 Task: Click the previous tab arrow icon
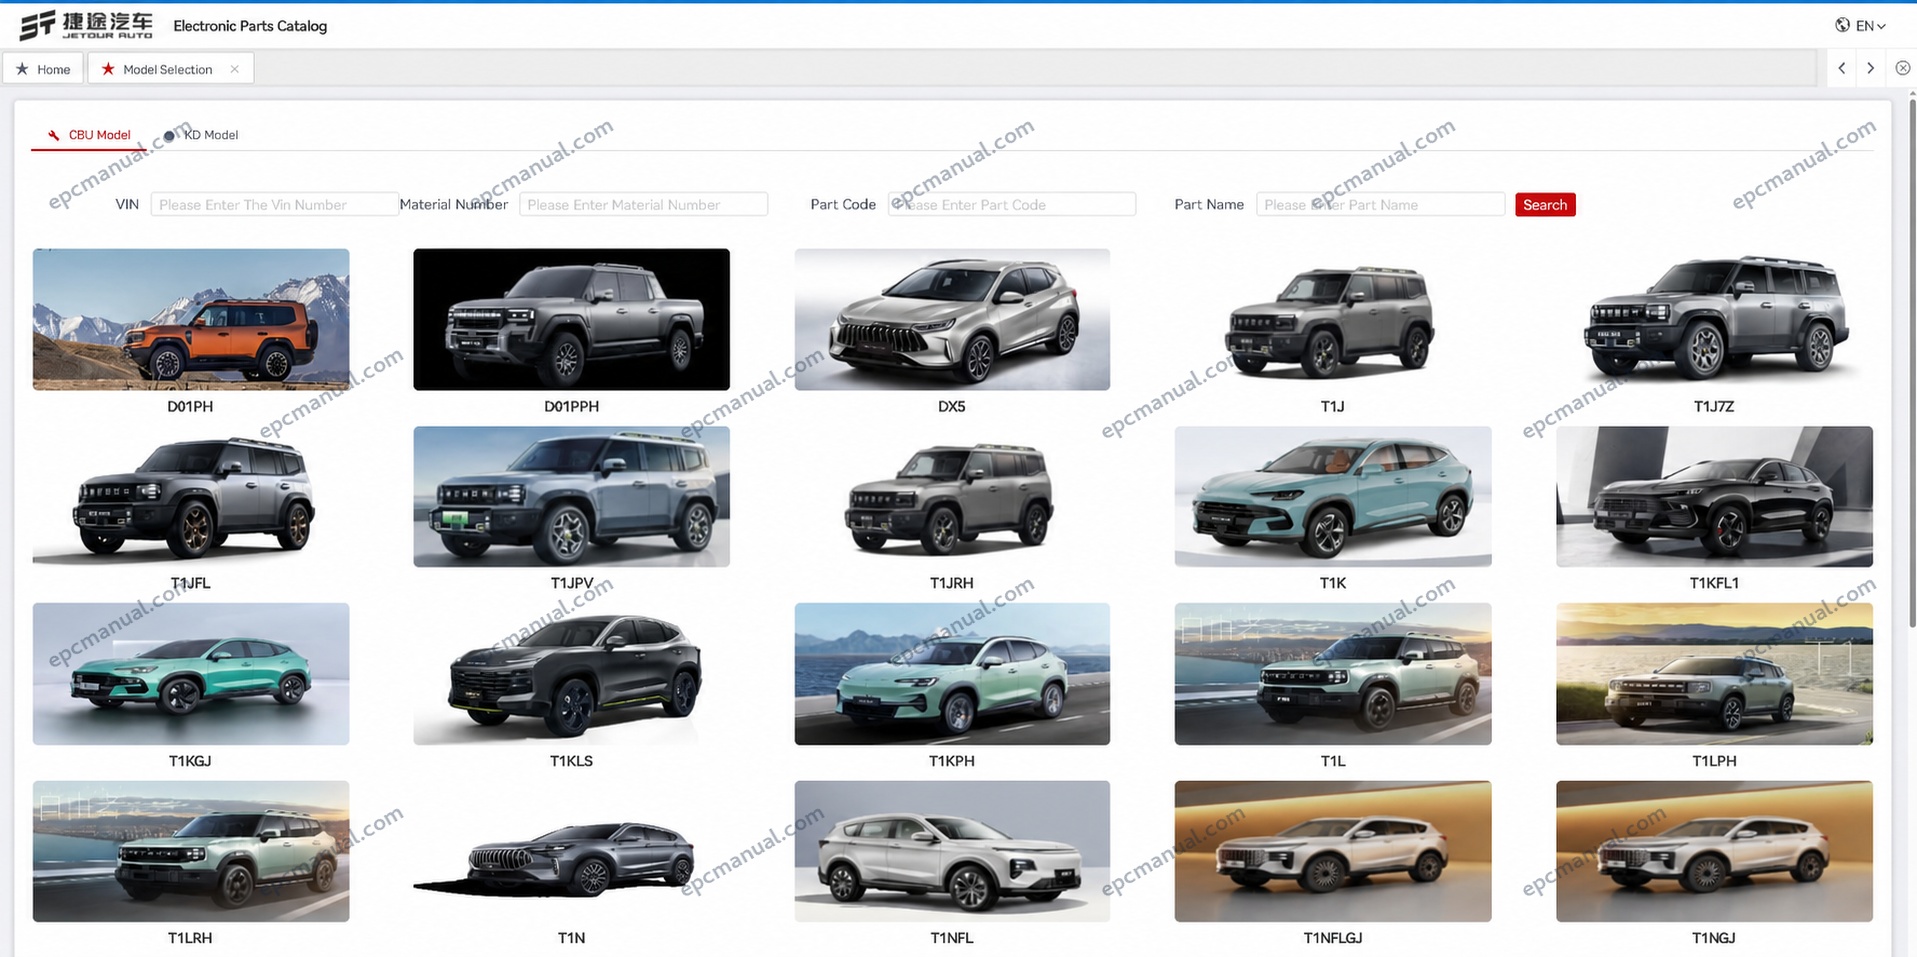click(1842, 68)
